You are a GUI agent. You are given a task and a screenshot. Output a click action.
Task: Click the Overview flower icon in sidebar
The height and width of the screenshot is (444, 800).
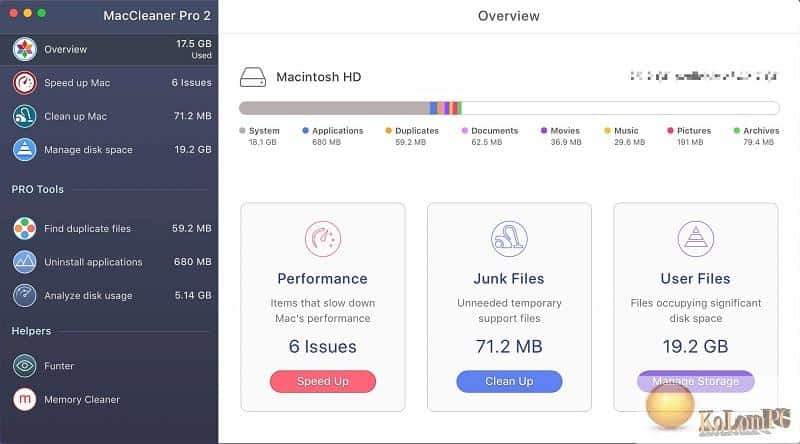coord(24,50)
